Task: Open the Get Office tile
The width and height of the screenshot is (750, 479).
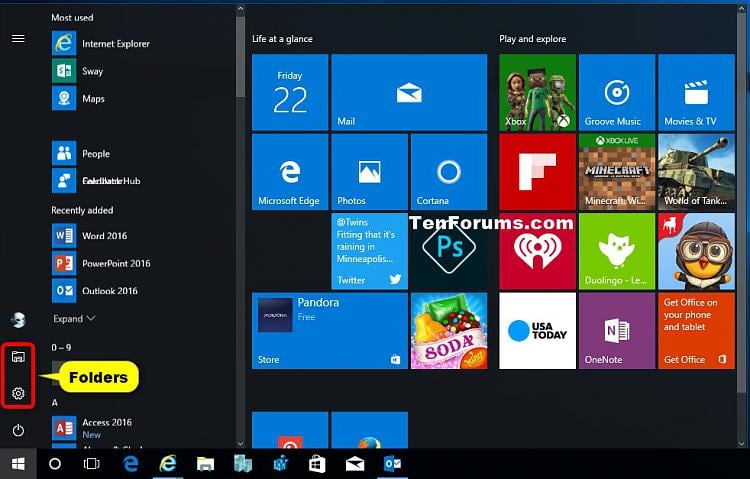Action: [696, 331]
